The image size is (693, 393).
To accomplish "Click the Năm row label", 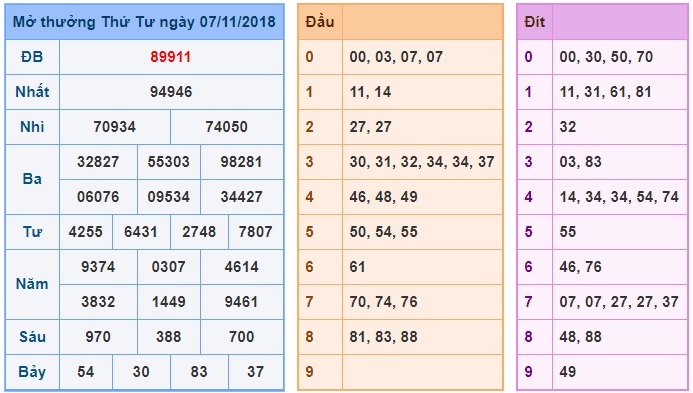I will (32, 284).
